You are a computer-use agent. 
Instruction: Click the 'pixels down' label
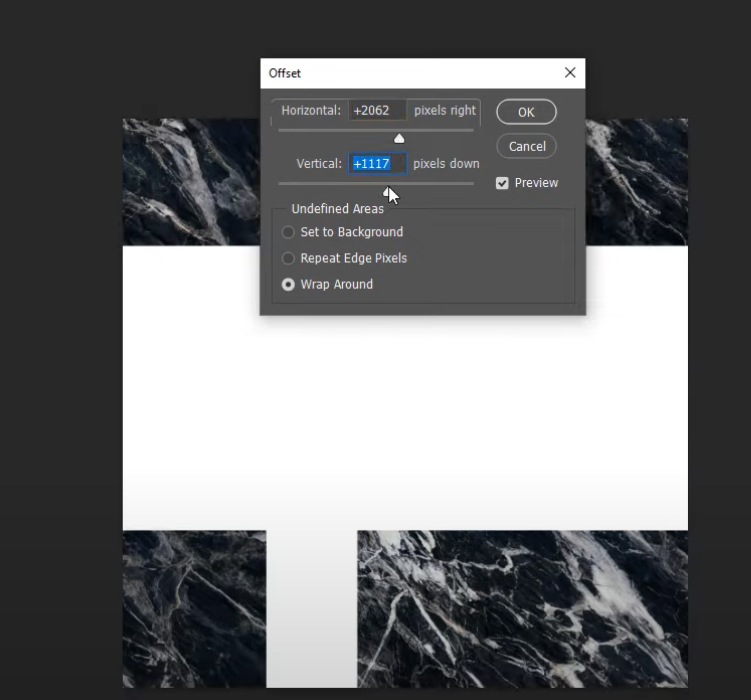click(446, 164)
